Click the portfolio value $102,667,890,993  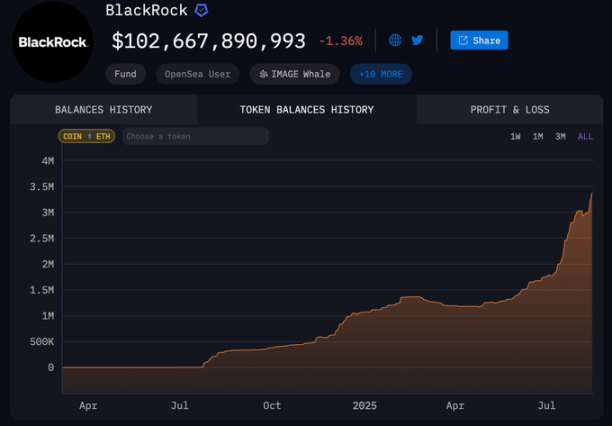click(x=208, y=41)
